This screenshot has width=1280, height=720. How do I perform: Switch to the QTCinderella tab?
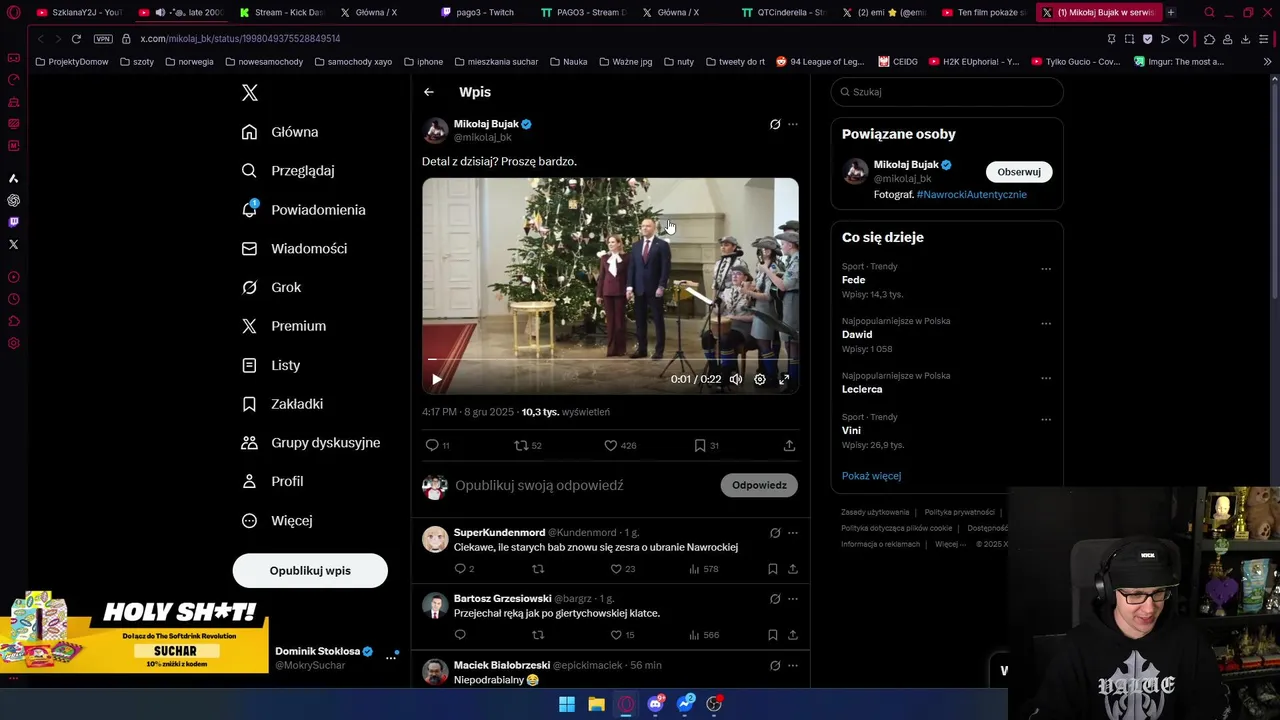pos(784,12)
